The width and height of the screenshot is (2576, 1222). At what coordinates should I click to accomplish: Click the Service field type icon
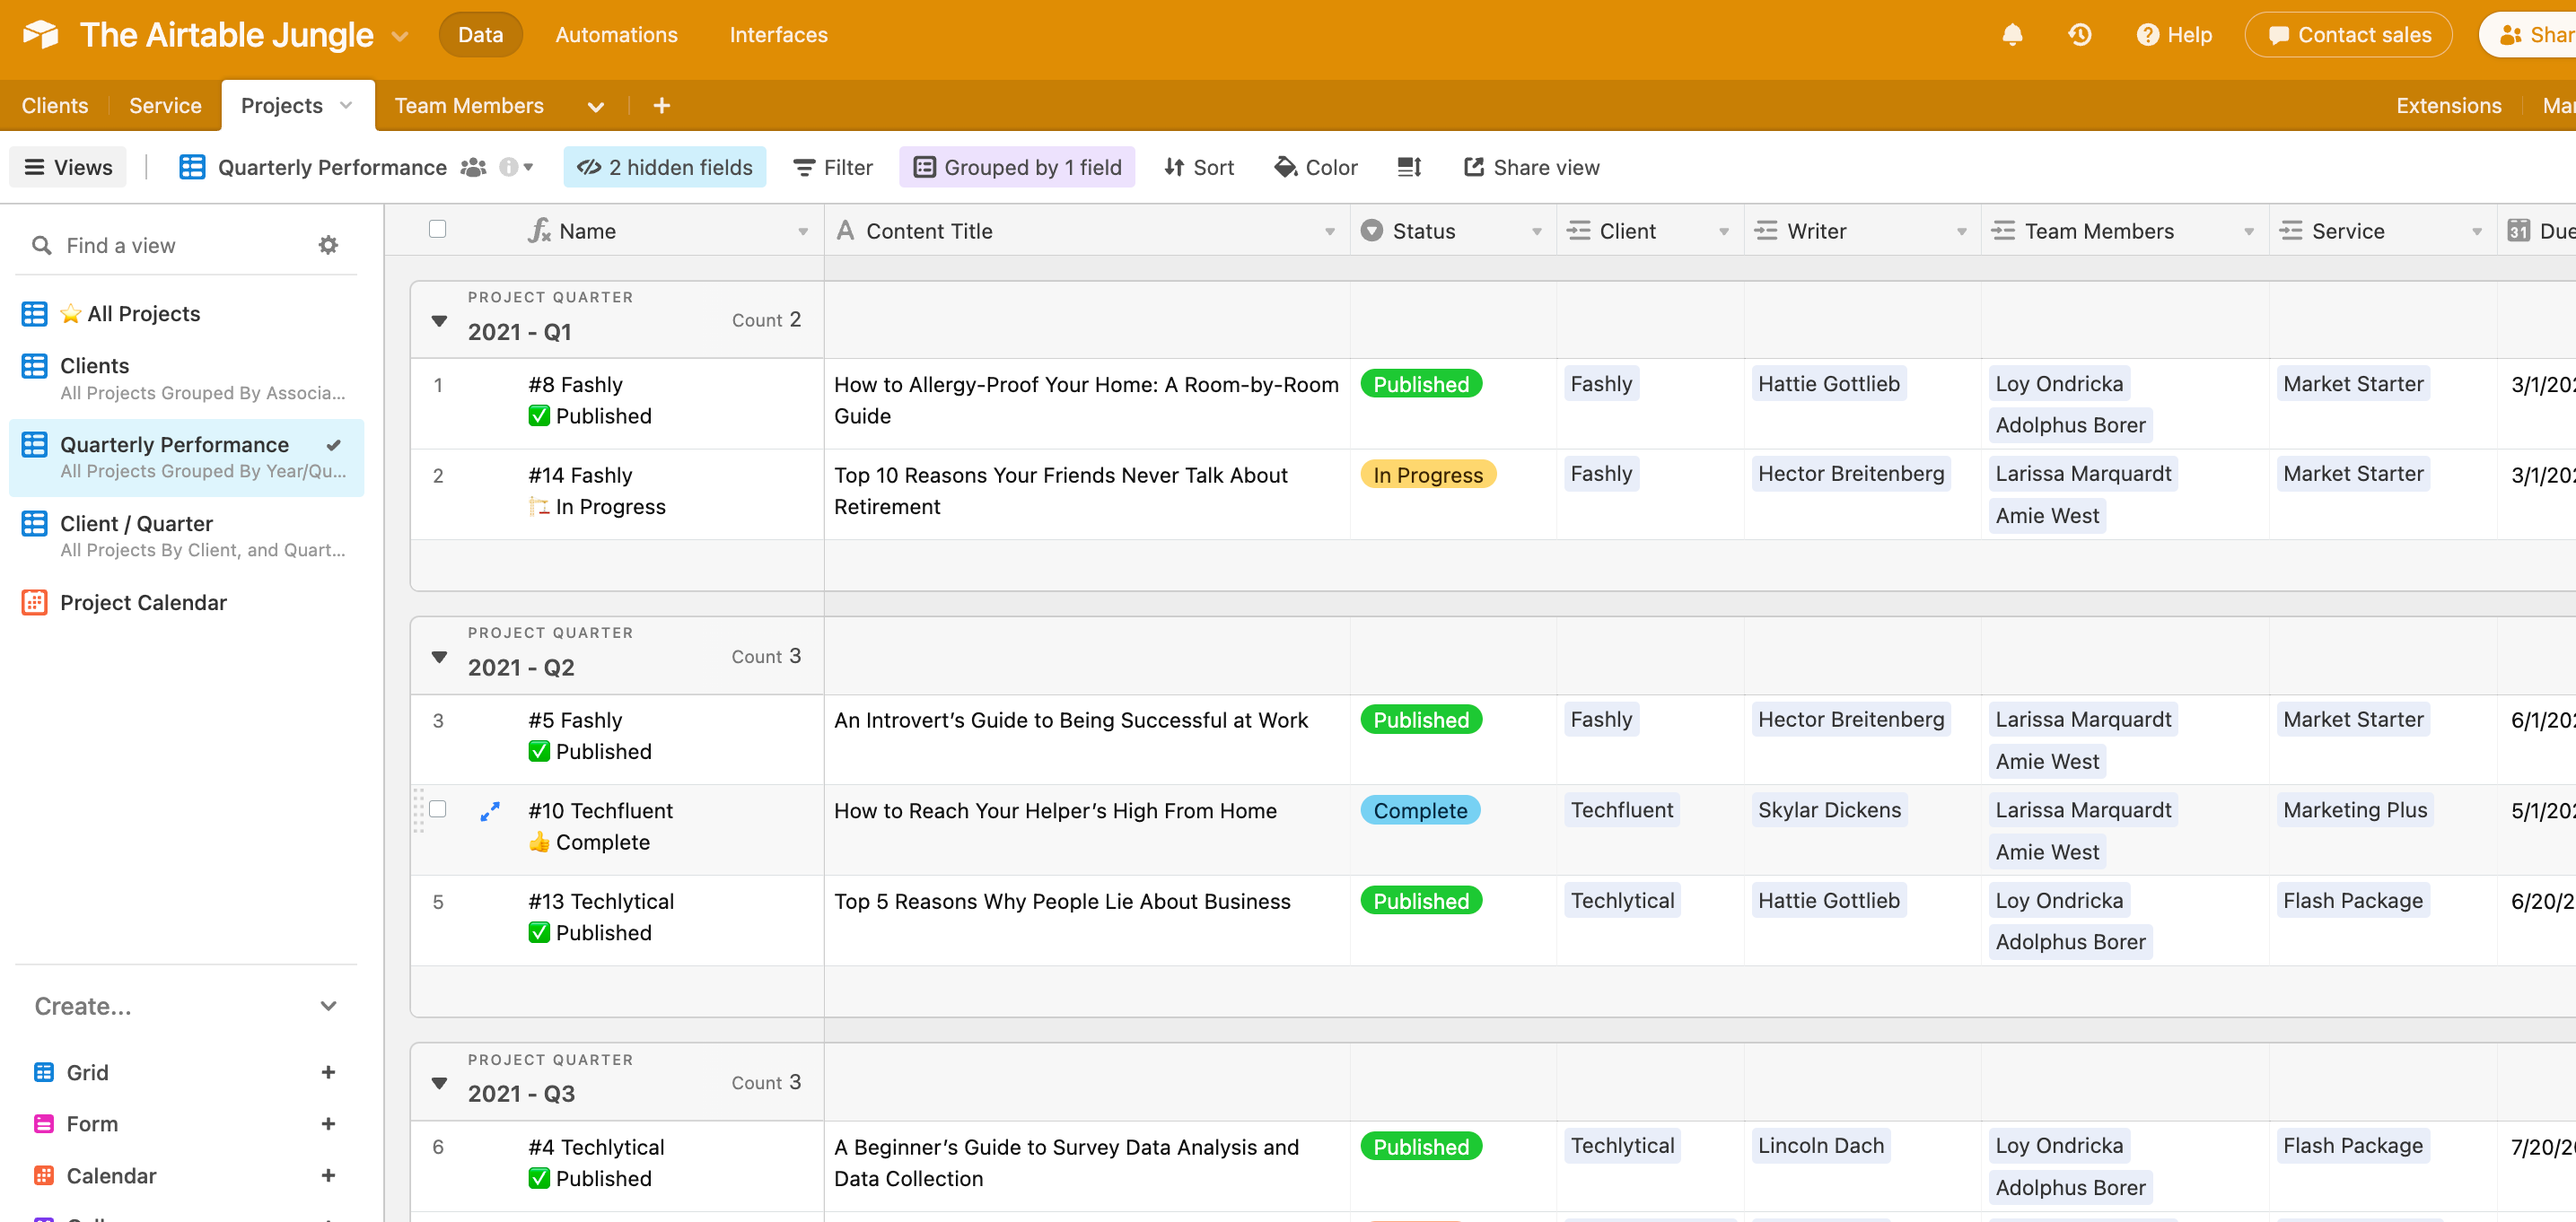pos(2290,231)
